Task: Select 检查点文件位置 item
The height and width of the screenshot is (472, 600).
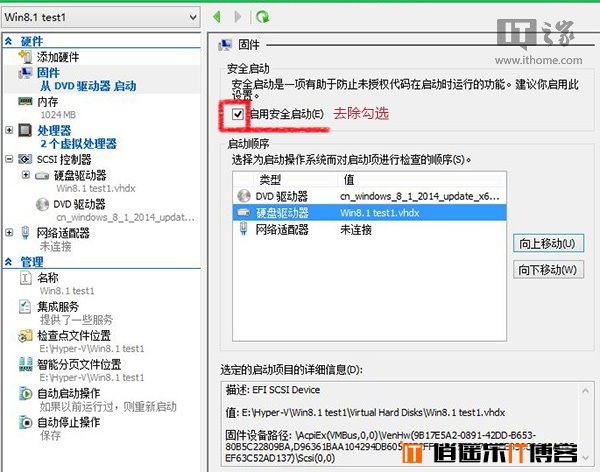Action: 74,336
